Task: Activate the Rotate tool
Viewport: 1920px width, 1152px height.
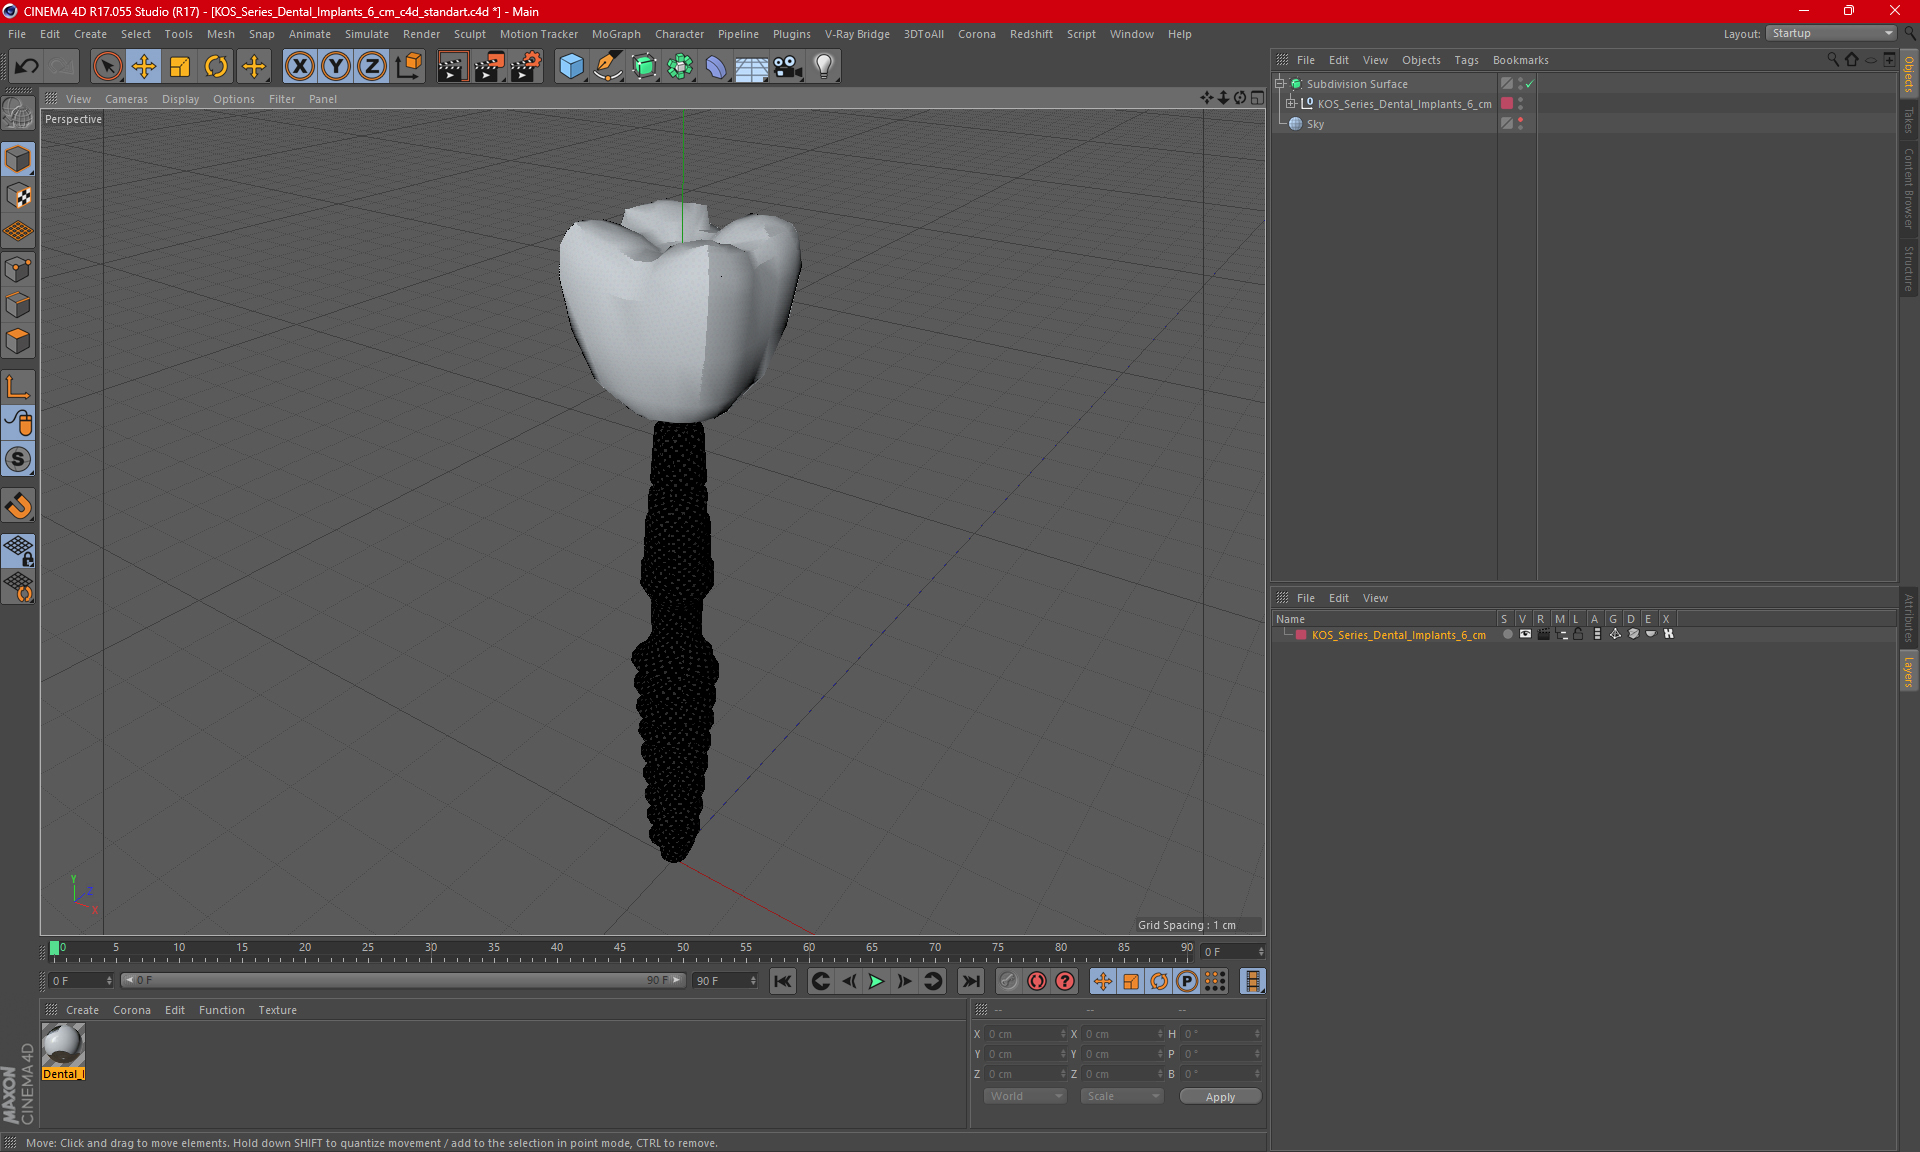Action: tap(216, 67)
